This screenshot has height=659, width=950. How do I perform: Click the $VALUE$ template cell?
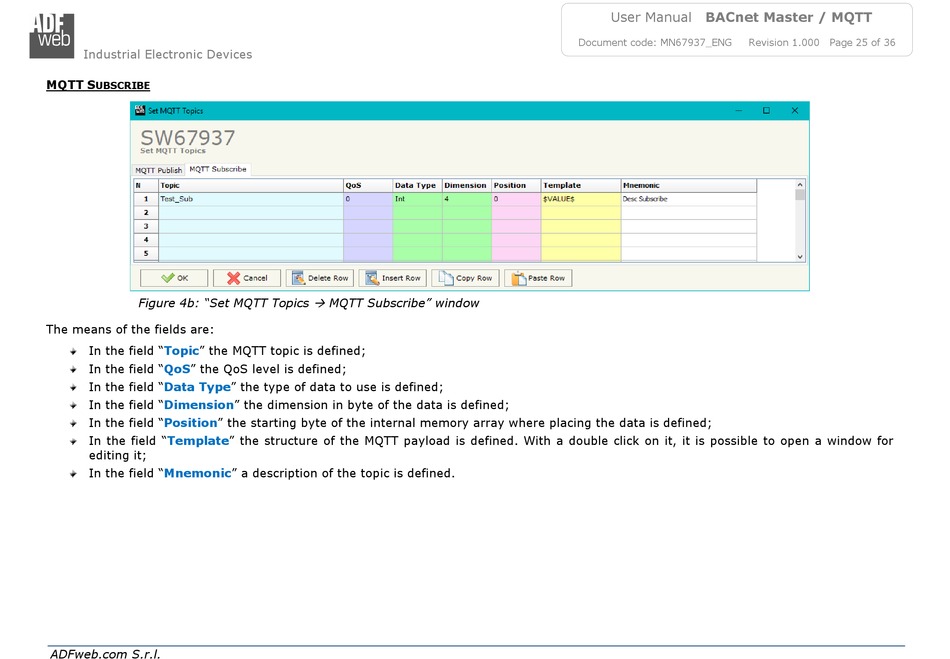581,199
